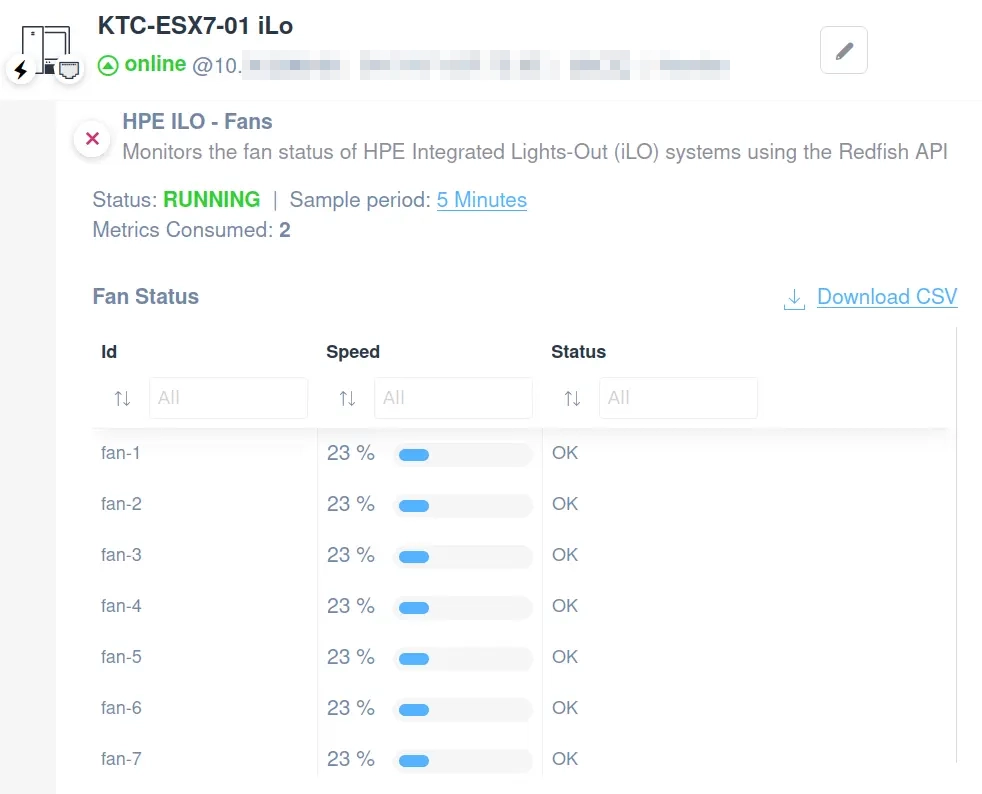The width and height of the screenshot is (982, 794).
Task: Expand the online status indicator dropdown
Action: pyautogui.click(x=108, y=64)
